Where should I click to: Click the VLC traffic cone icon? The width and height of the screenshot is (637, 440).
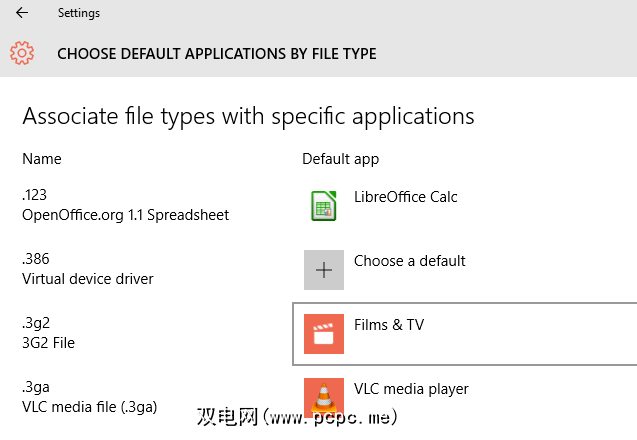(x=323, y=397)
